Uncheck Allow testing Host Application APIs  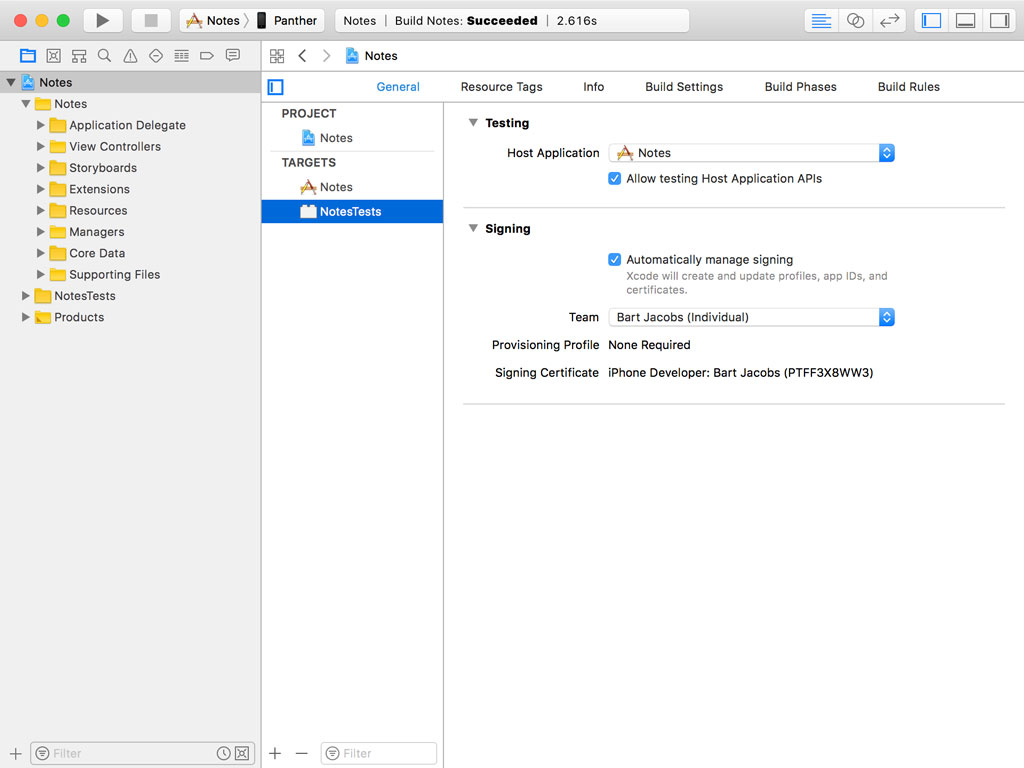[x=615, y=178]
